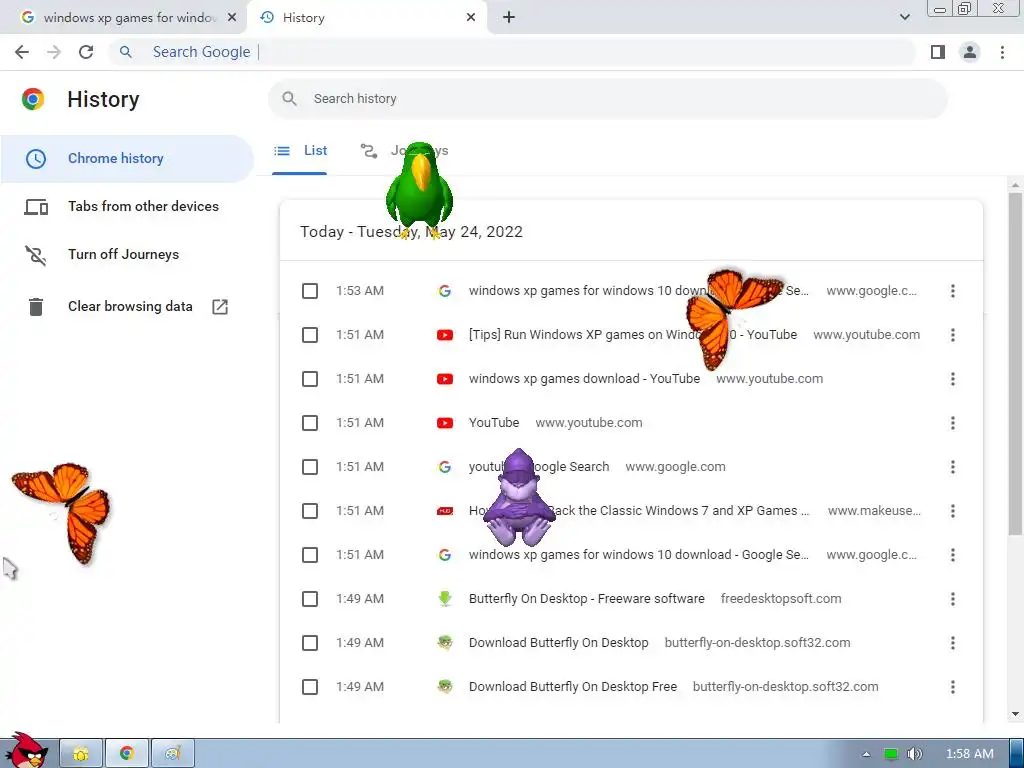Open actions menu for Download Butterfly On Desktop entry
The image size is (1024, 768).
pyautogui.click(x=953, y=643)
